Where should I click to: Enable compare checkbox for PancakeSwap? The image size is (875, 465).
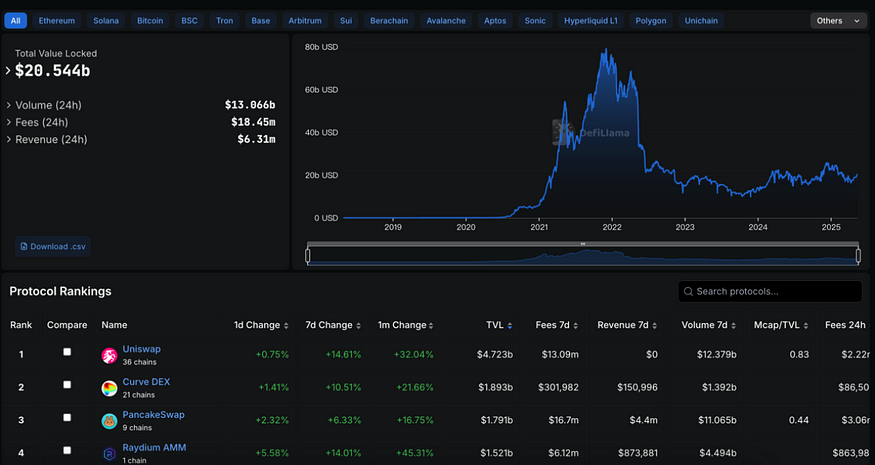pyautogui.click(x=67, y=417)
